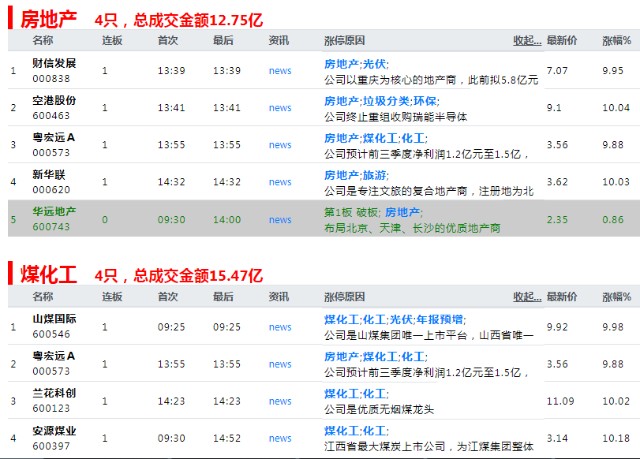Click reason text 公司是优质无烟煤龙头
Screen dimensions: 640x459
(379, 409)
